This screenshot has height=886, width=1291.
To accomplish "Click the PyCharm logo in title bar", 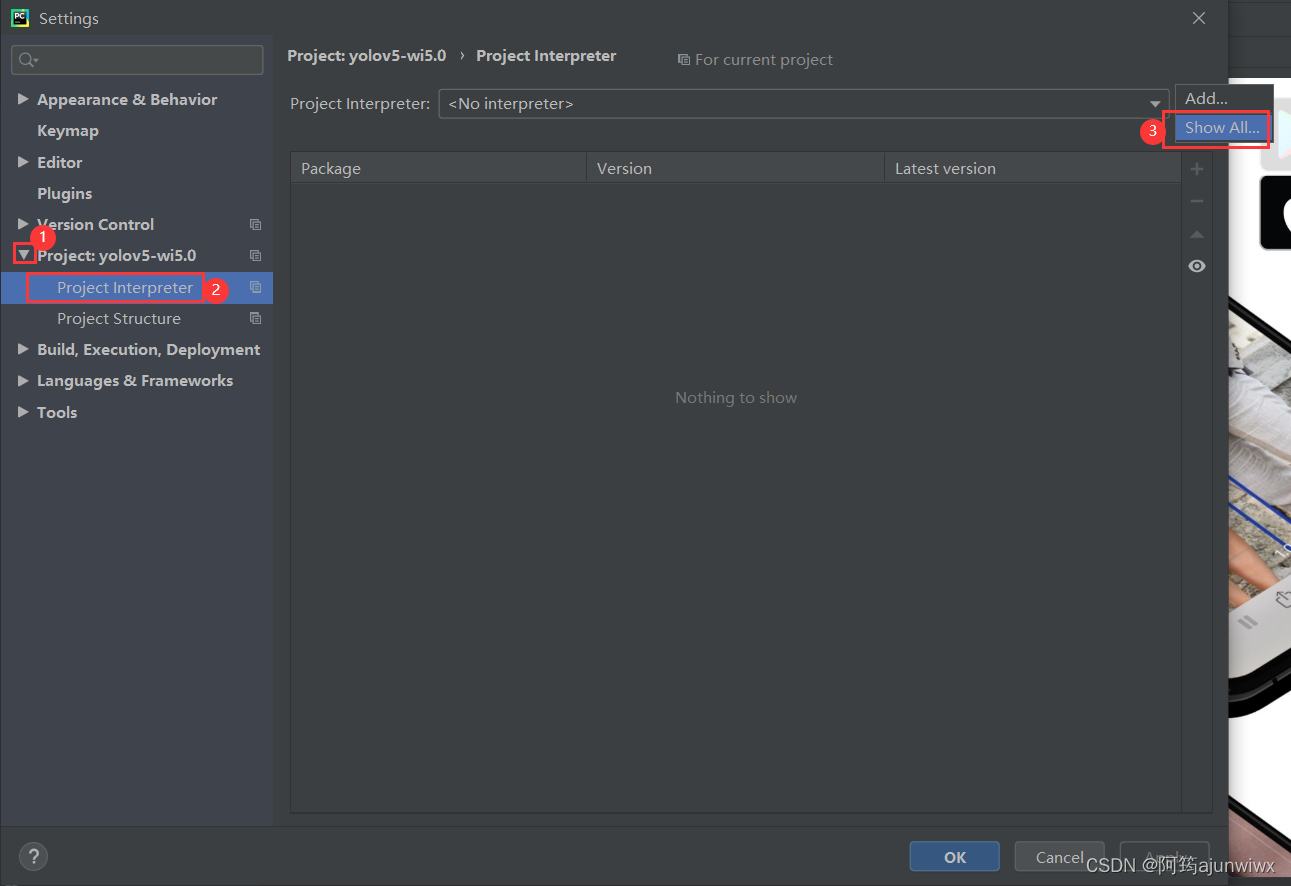I will point(20,18).
